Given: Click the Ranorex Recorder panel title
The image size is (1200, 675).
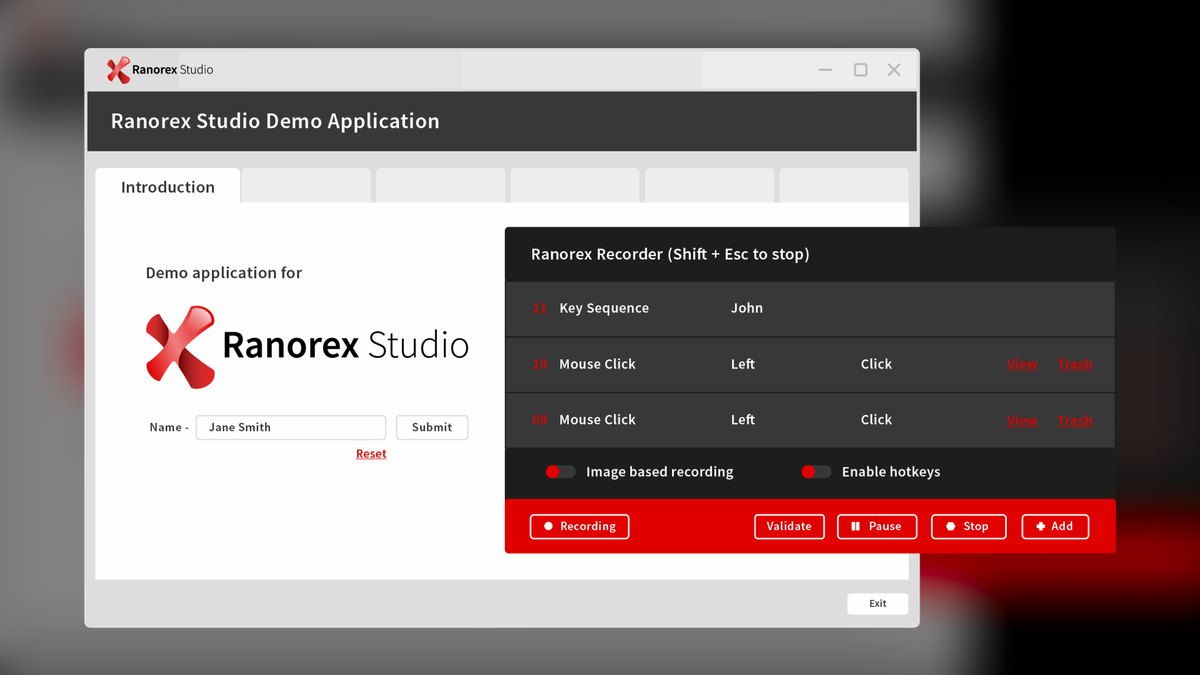Looking at the screenshot, I should tap(670, 254).
